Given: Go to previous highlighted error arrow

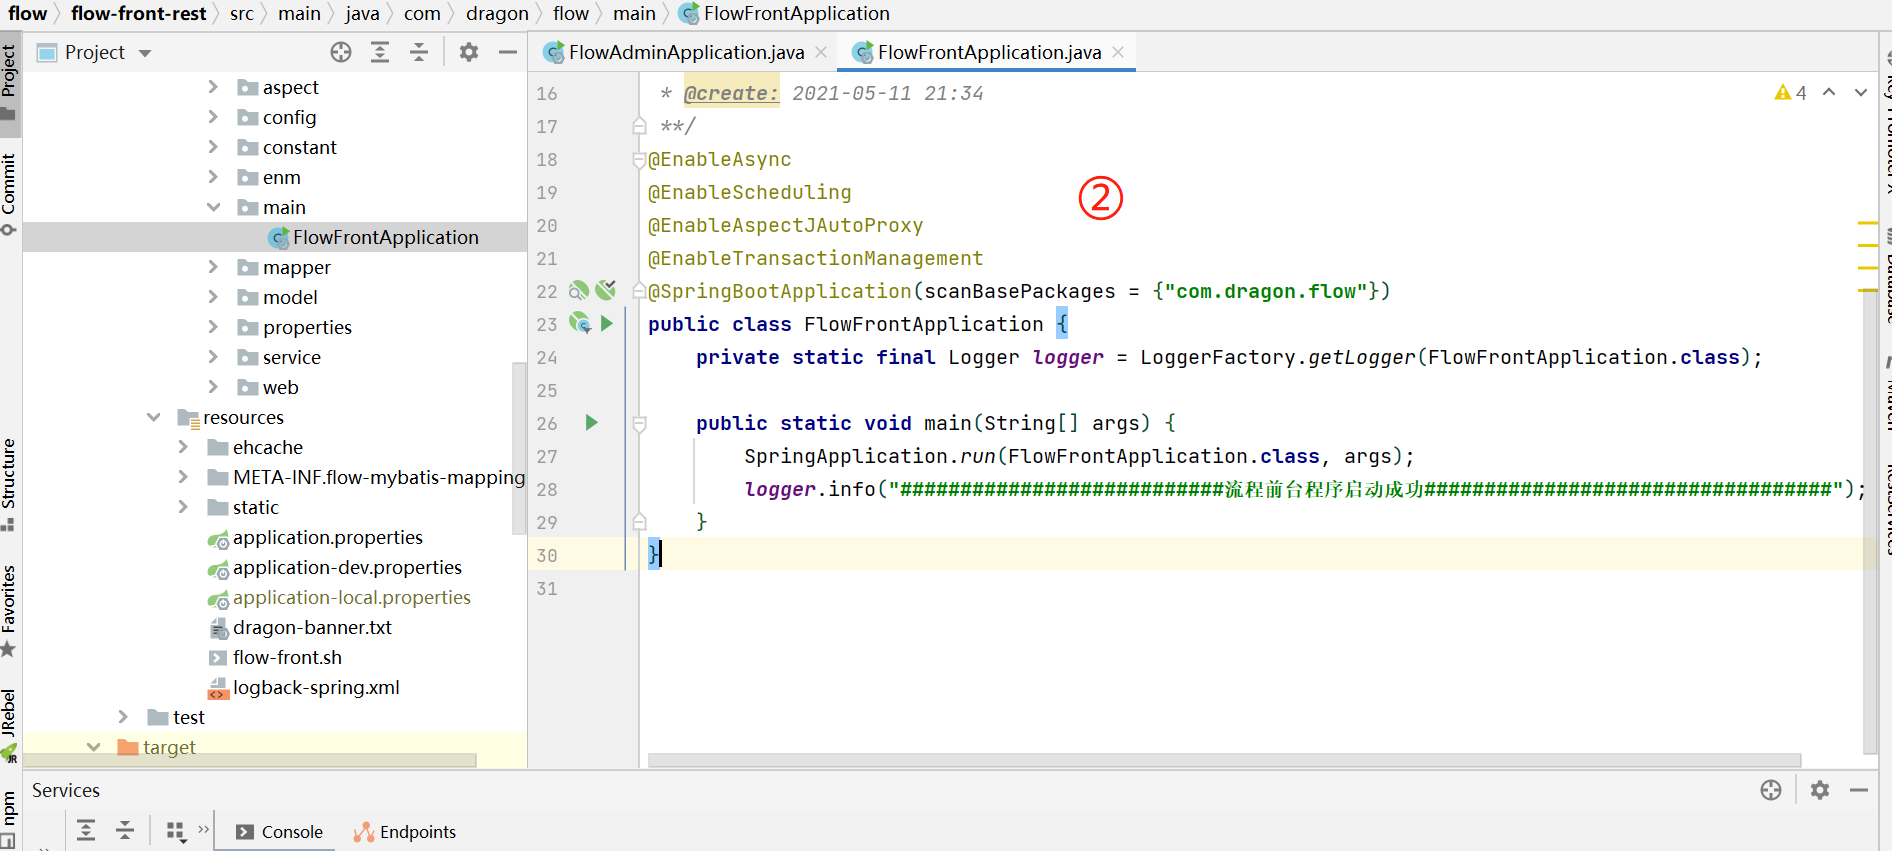Looking at the screenshot, I should coord(1829,92).
